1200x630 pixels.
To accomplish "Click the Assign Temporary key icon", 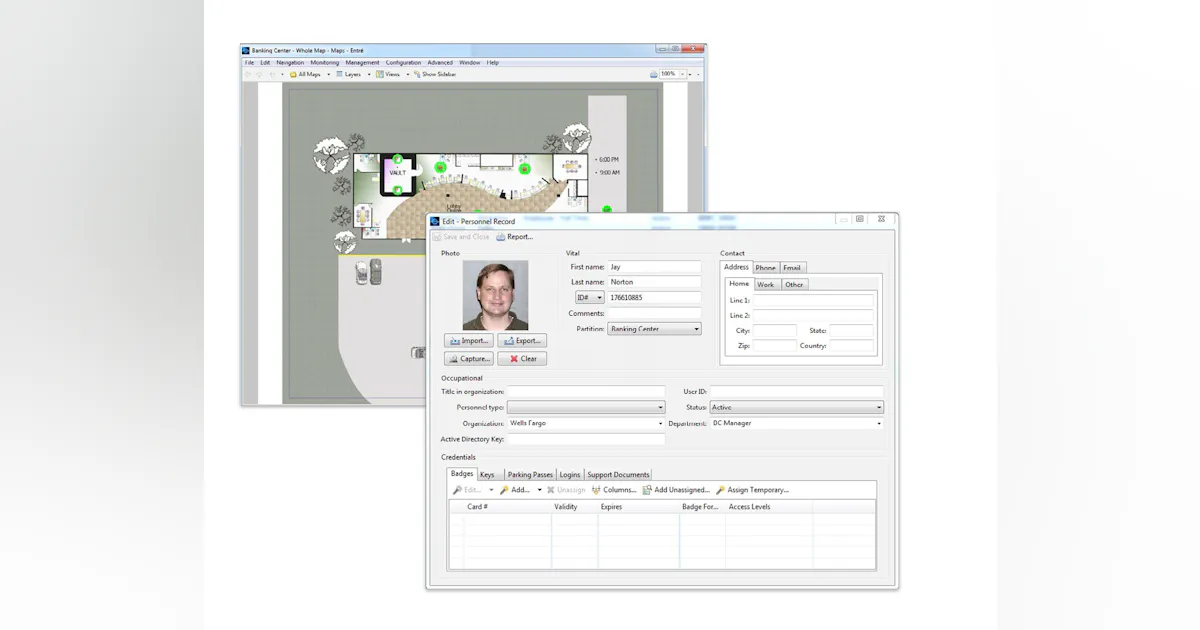I will 720,490.
